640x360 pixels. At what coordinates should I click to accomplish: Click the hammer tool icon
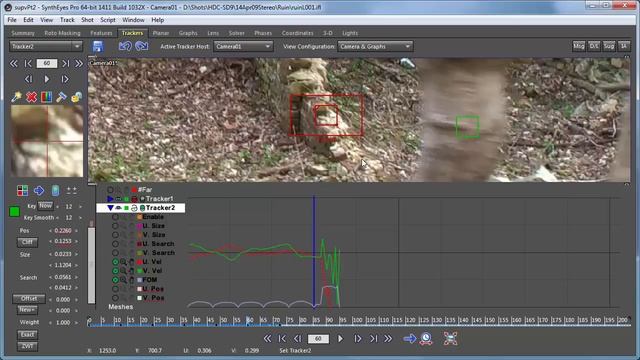[x=61, y=97]
